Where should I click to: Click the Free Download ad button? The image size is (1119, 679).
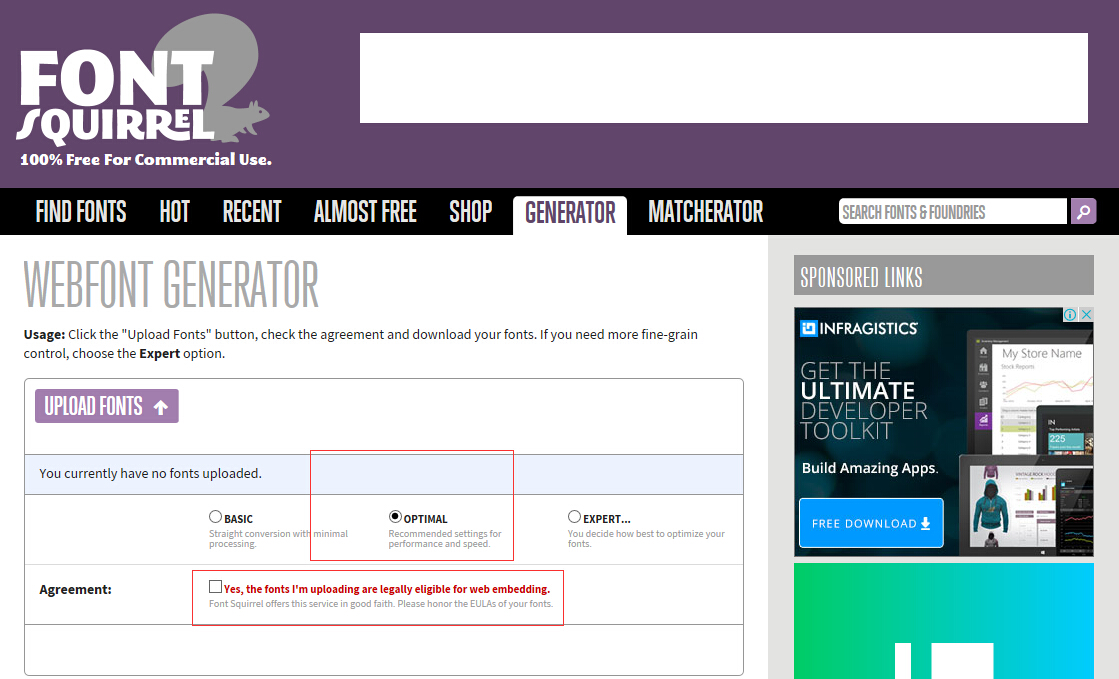pos(871,523)
